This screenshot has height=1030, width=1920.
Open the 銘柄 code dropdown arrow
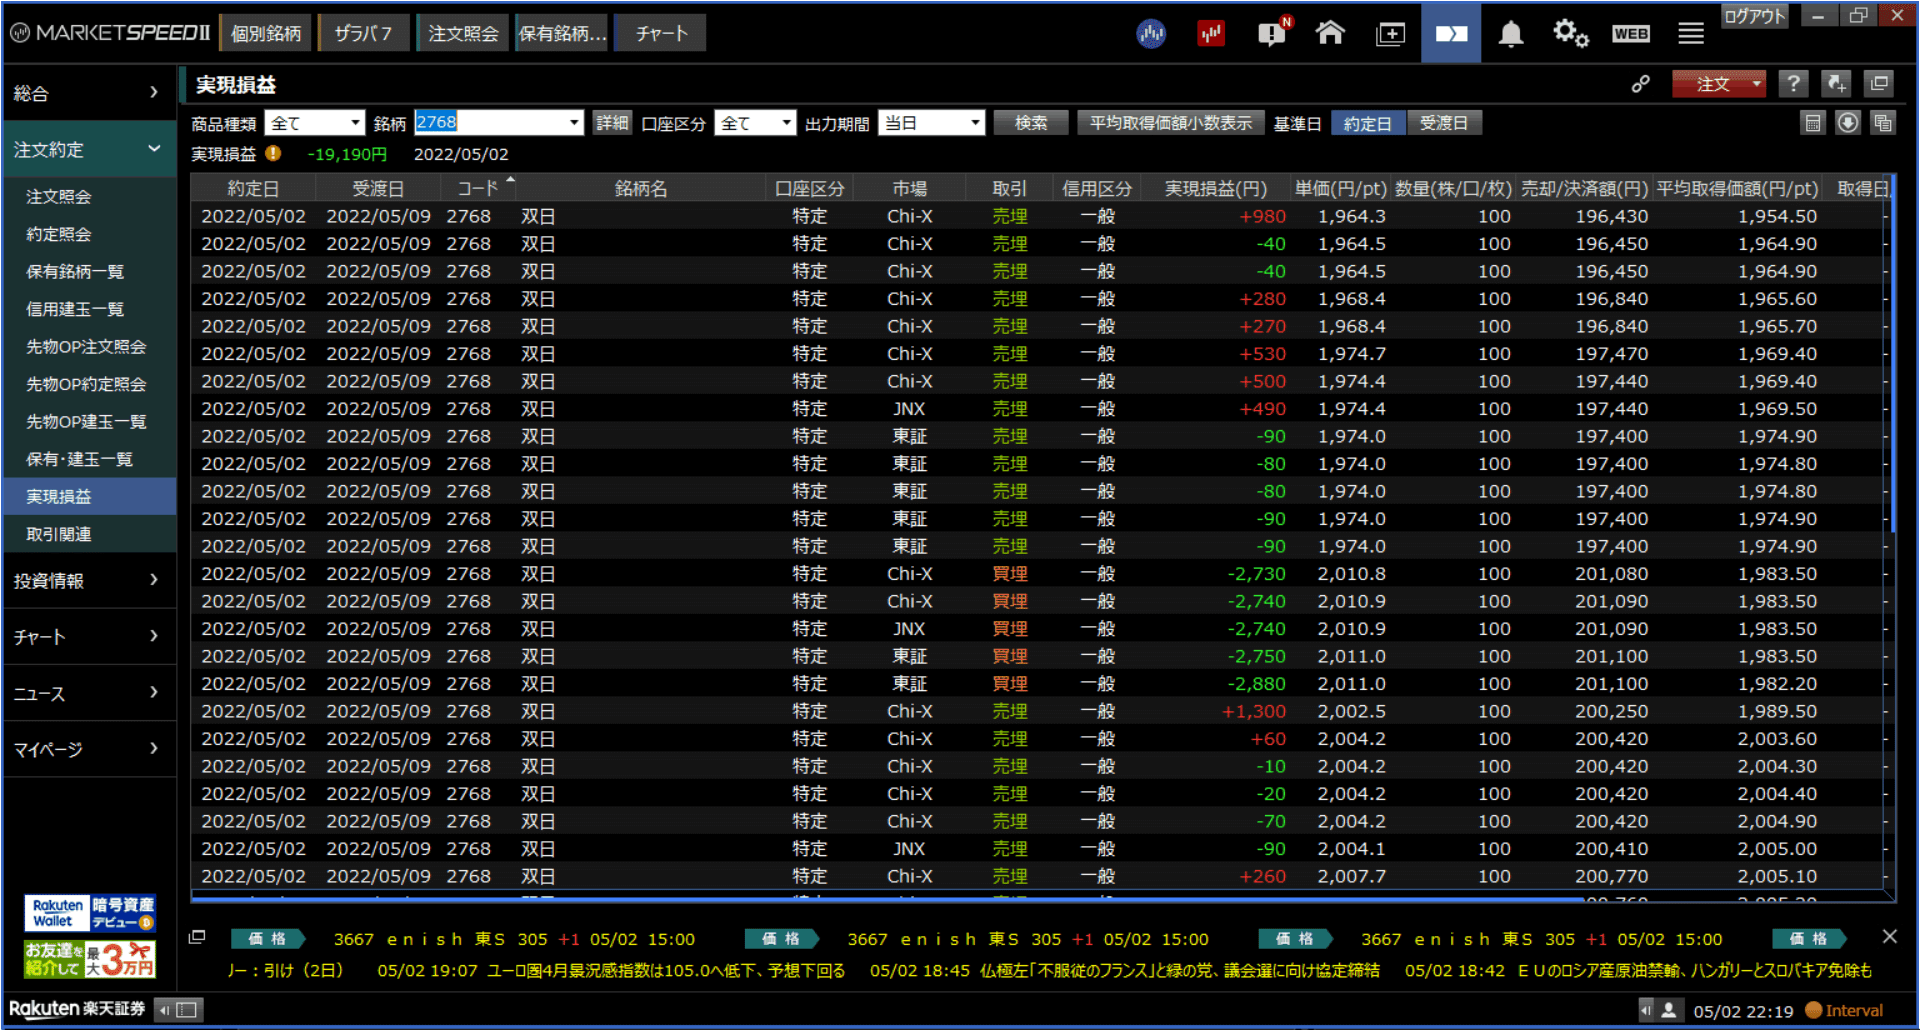(x=574, y=123)
